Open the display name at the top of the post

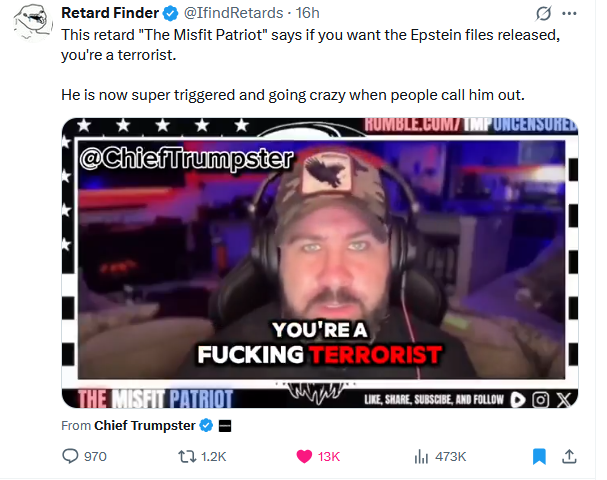pos(110,13)
